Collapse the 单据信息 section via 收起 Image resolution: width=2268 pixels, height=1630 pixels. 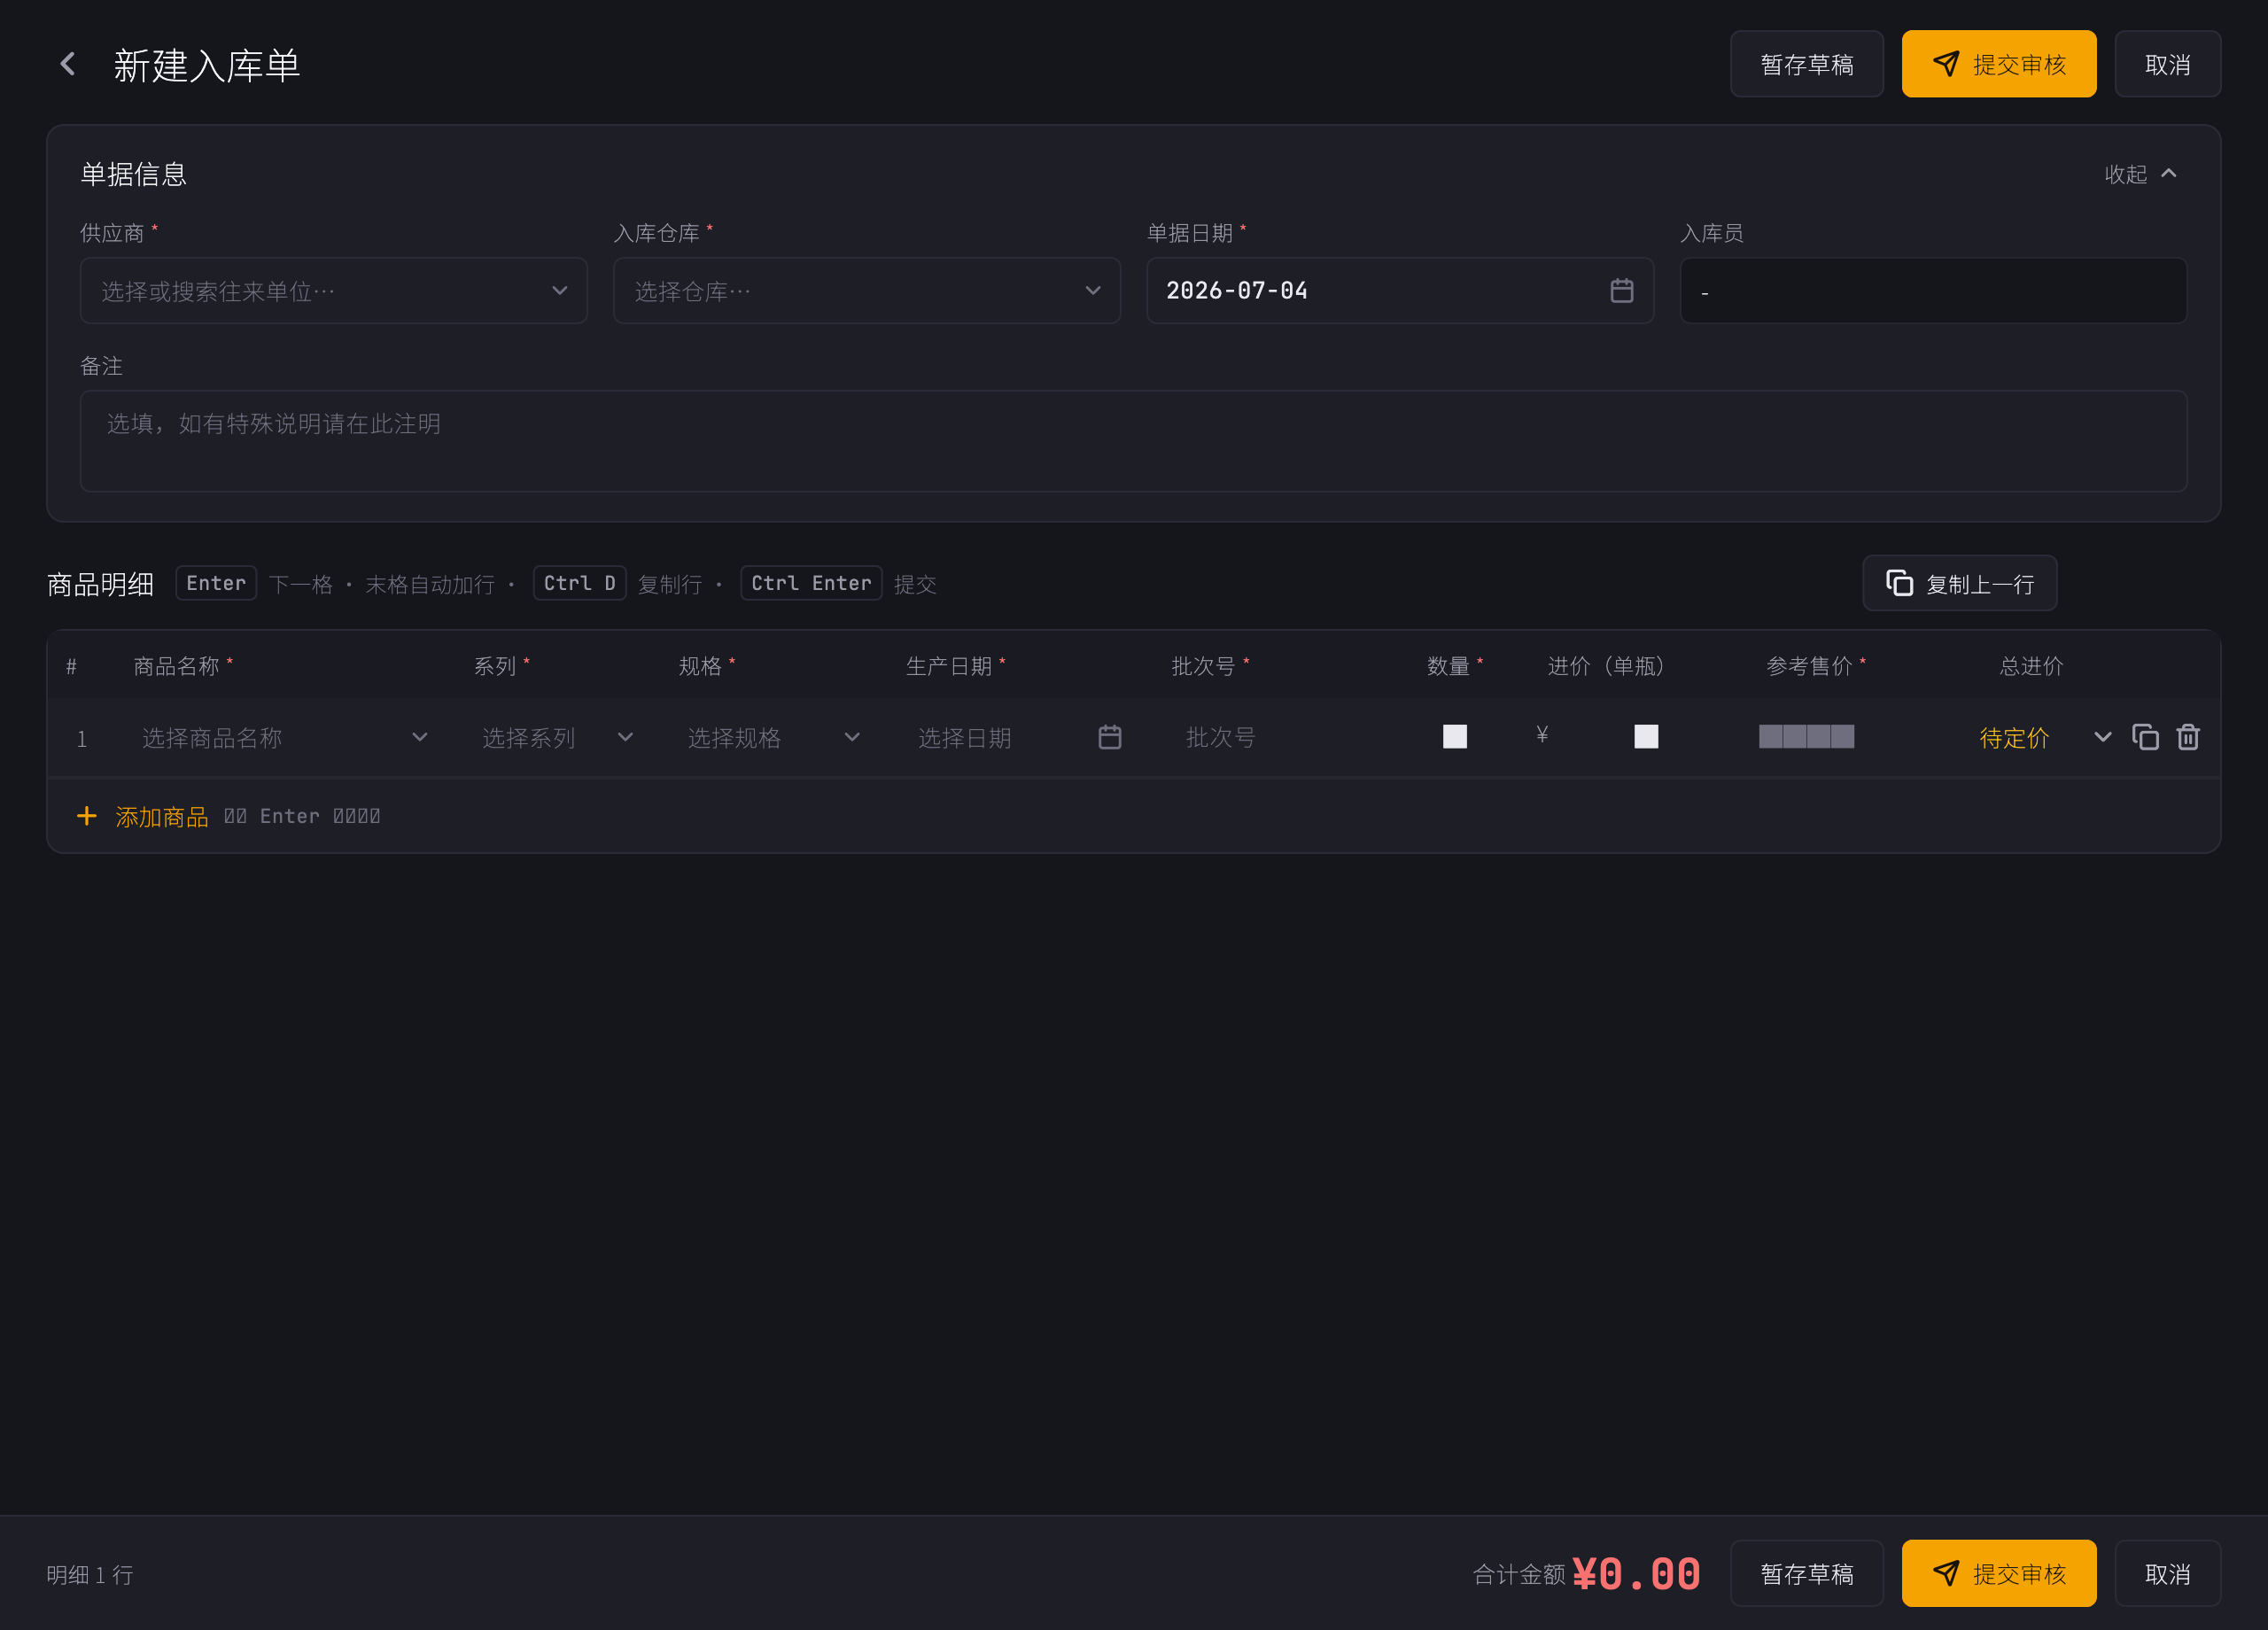click(x=2140, y=174)
